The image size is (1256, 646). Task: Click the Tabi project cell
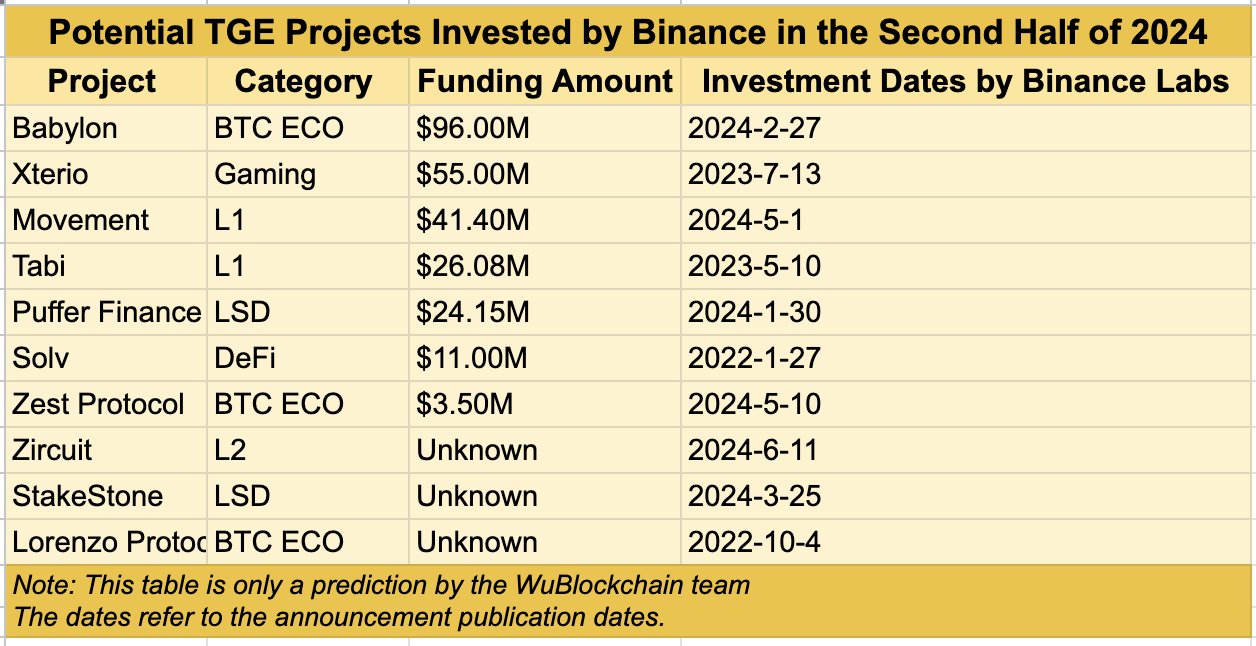(x=40, y=266)
